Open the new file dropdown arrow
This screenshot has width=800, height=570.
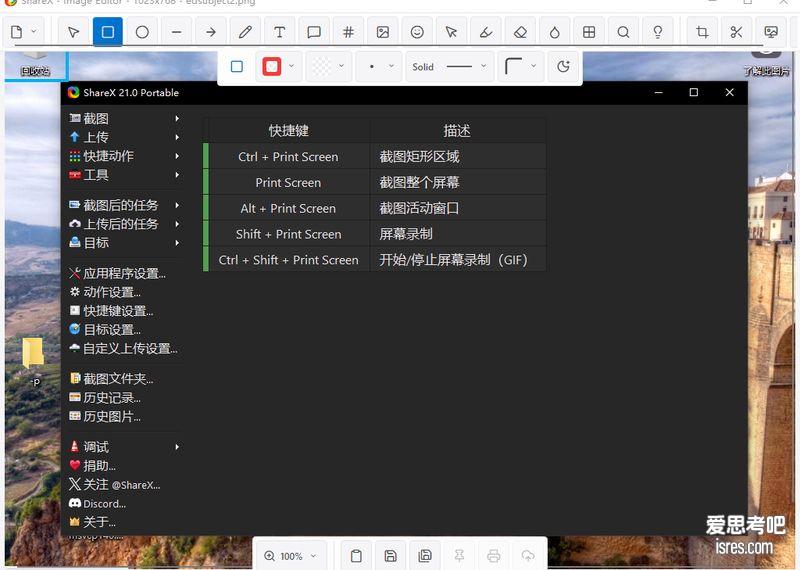(x=34, y=32)
